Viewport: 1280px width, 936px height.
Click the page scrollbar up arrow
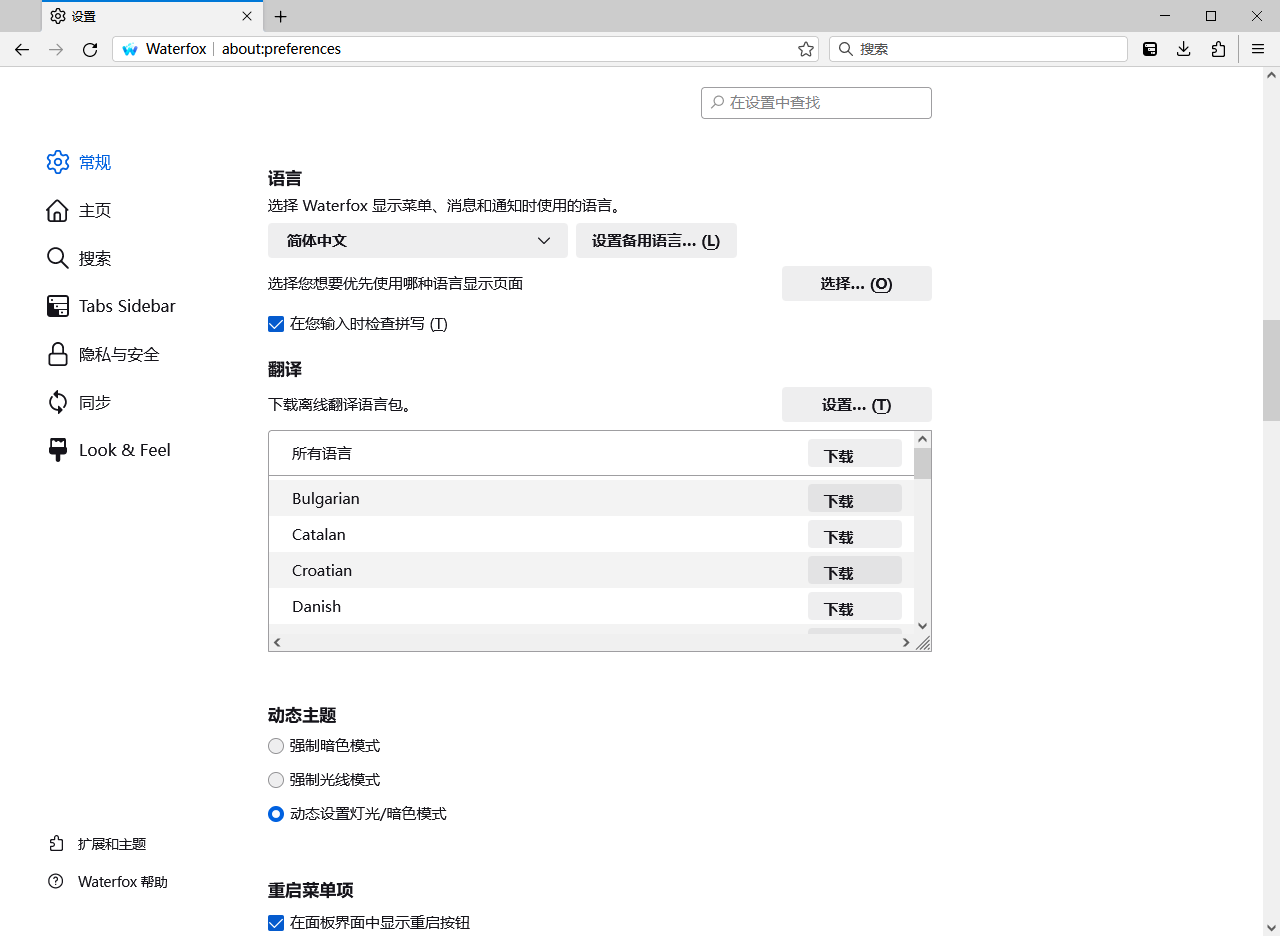pos(1271,75)
